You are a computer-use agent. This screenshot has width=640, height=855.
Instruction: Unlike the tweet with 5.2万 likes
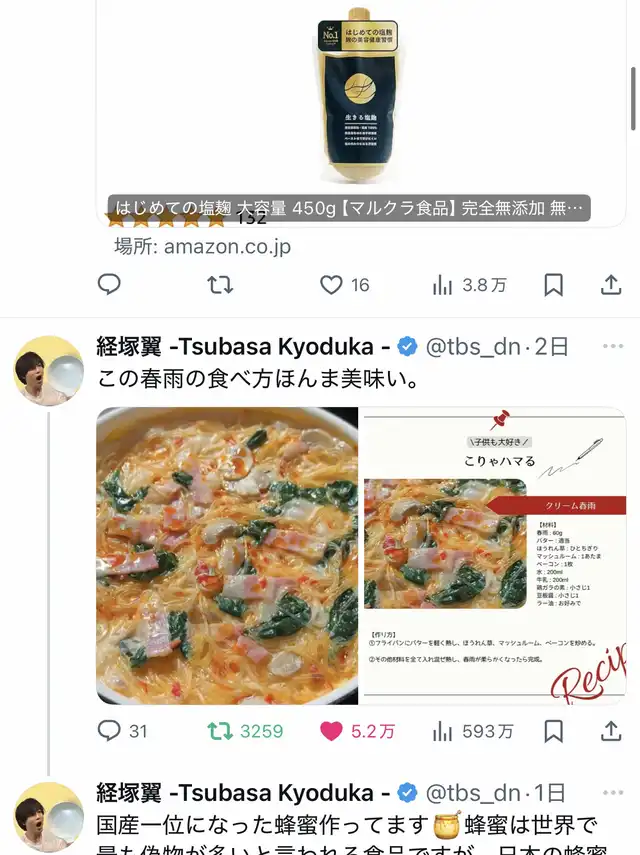pos(357,731)
